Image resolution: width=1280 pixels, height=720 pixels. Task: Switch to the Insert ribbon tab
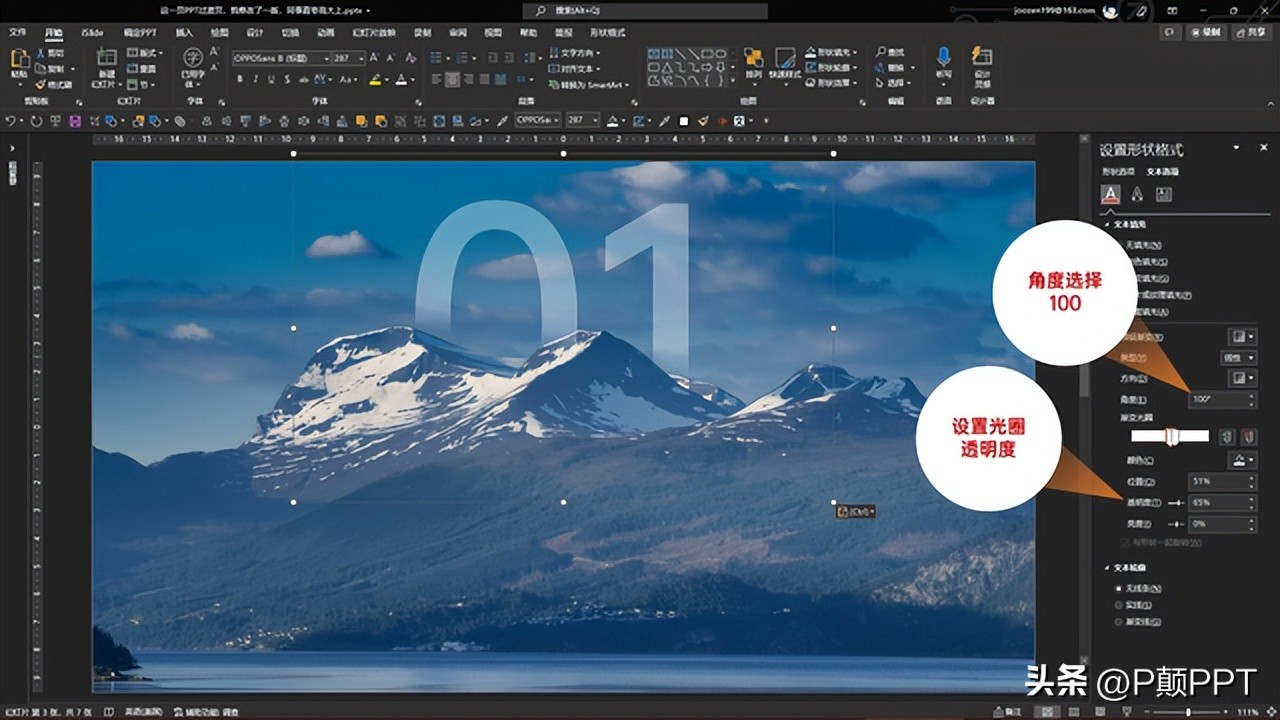point(184,33)
